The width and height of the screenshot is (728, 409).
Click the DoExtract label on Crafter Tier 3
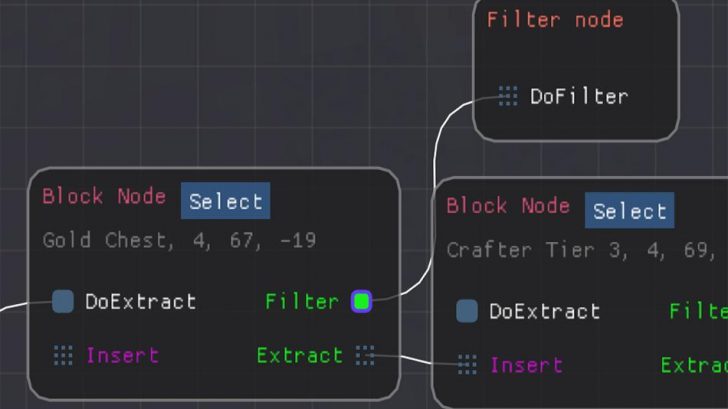tap(544, 311)
